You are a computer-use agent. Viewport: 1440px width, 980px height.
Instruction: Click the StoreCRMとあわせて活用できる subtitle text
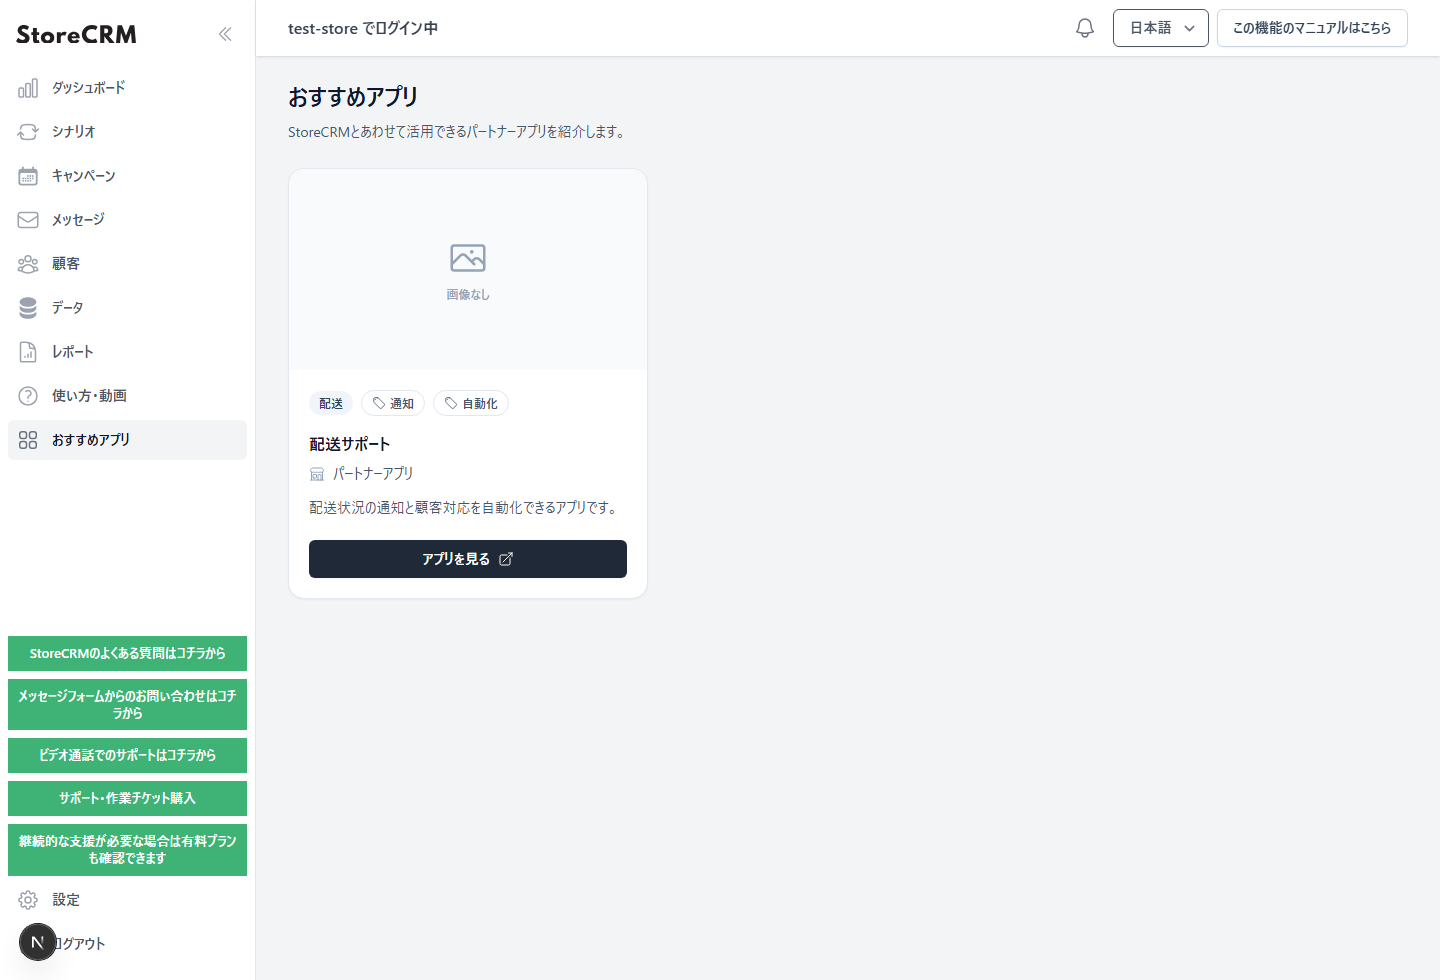pos(458,132)
